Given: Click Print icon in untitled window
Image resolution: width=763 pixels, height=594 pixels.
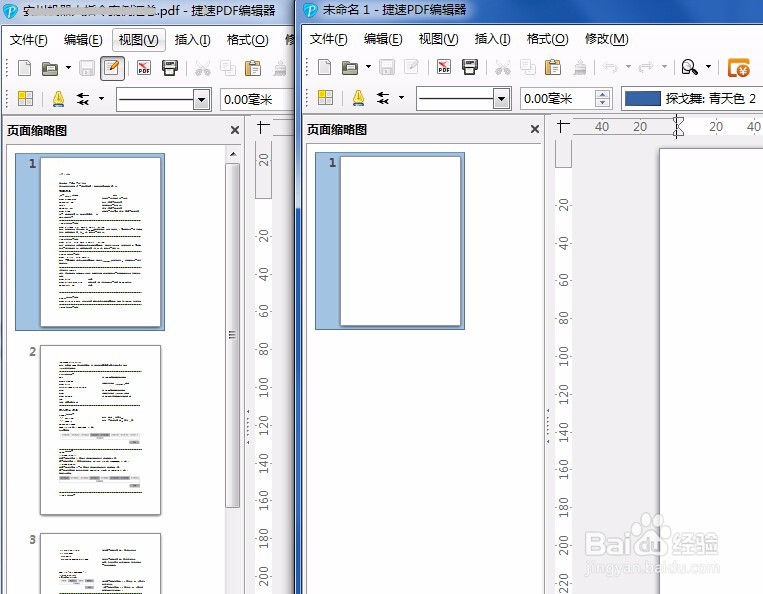Looking at the screenshot, I should click(470, 67).
